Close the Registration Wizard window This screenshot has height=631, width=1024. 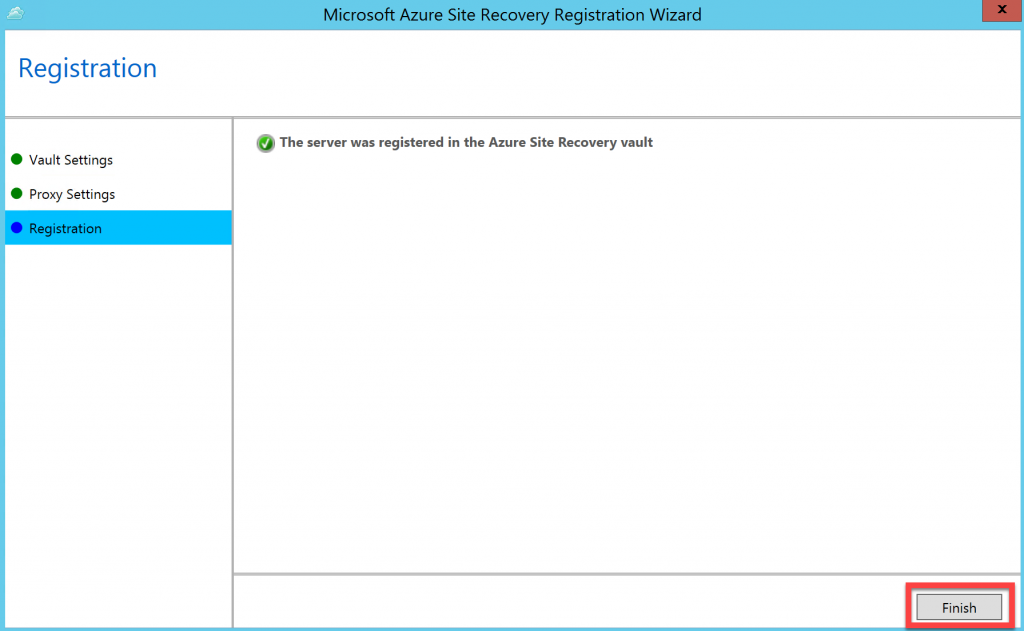(1002, 10)
